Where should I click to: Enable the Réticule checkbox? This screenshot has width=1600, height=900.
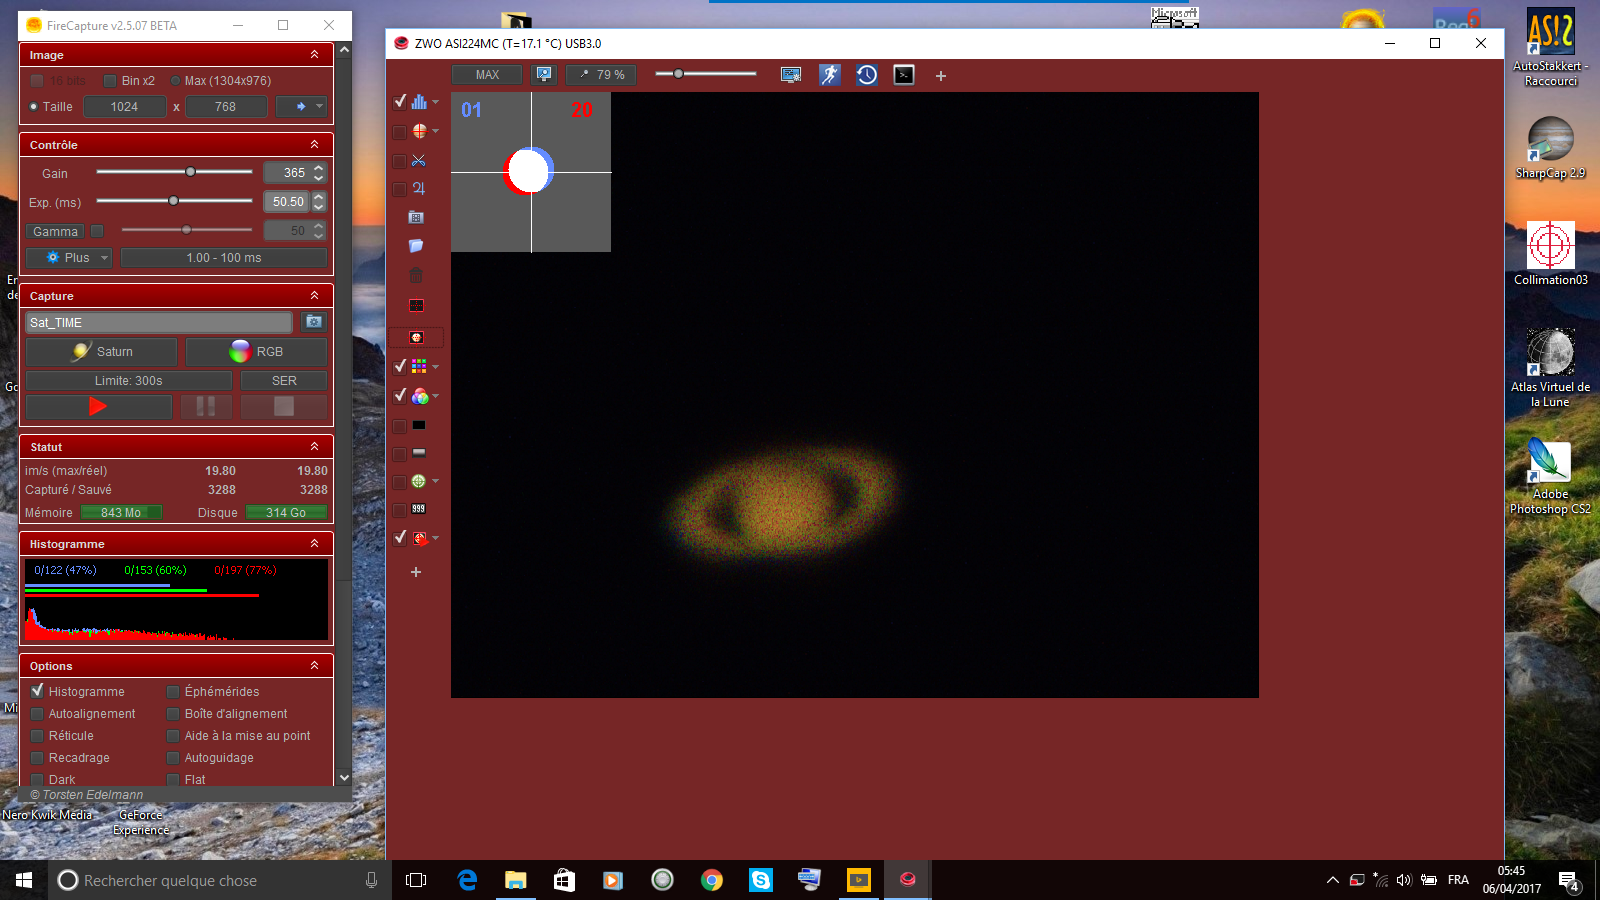(37, 736)
